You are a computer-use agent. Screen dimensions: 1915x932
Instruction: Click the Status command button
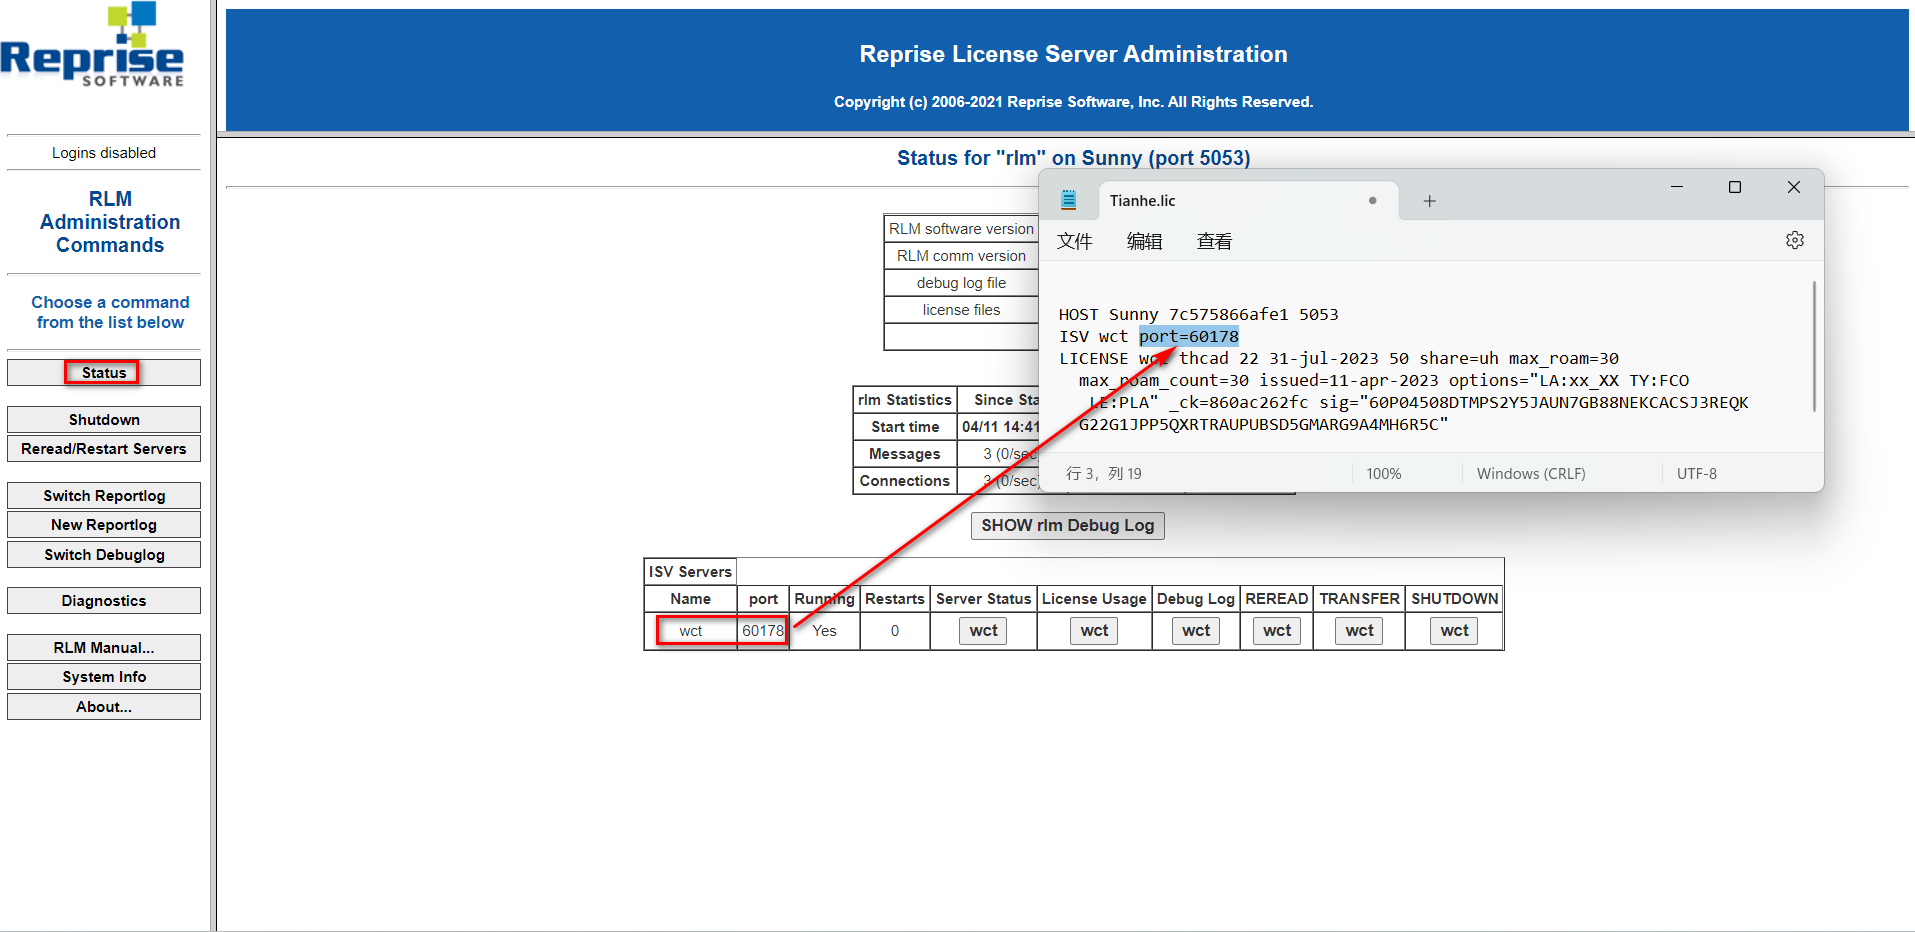[104, 372]
